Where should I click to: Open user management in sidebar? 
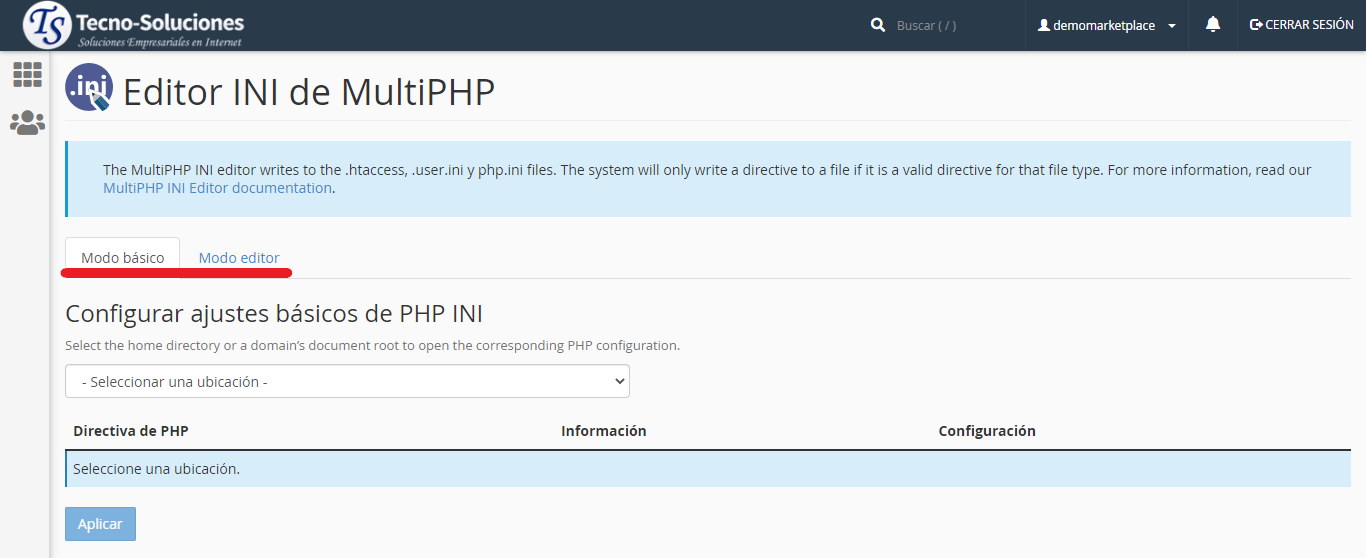(x=27, y=123)
